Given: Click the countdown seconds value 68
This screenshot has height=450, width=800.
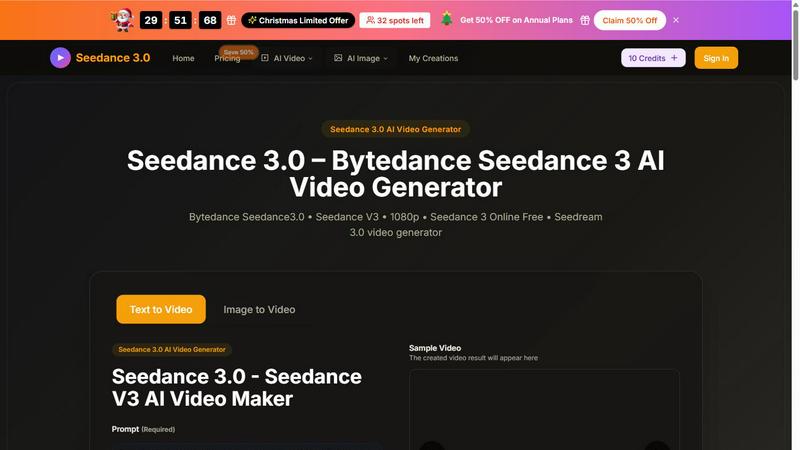Looking at the screenshot, I should [x=210, y=20].
